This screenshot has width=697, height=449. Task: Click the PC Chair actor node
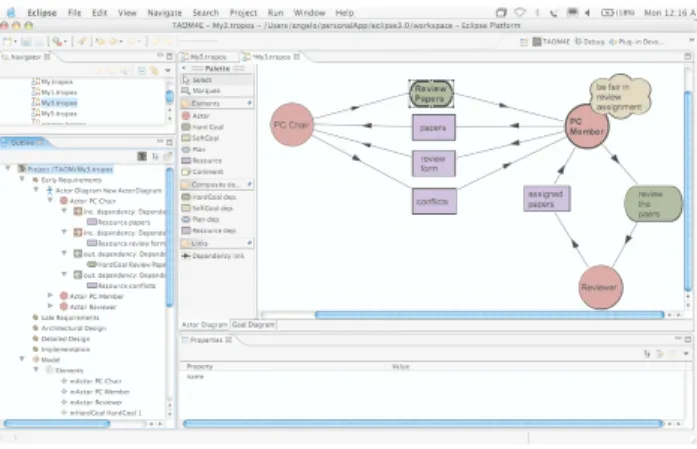click(292, 124)
